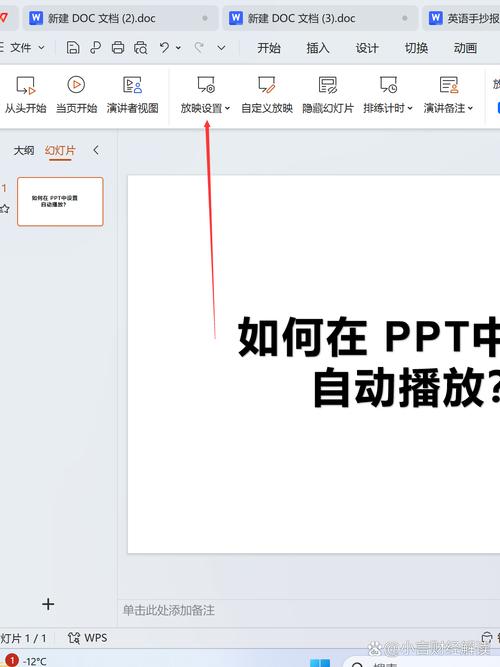Switch to the 设计 ribbon tab
500x667 pixels.
367,48
